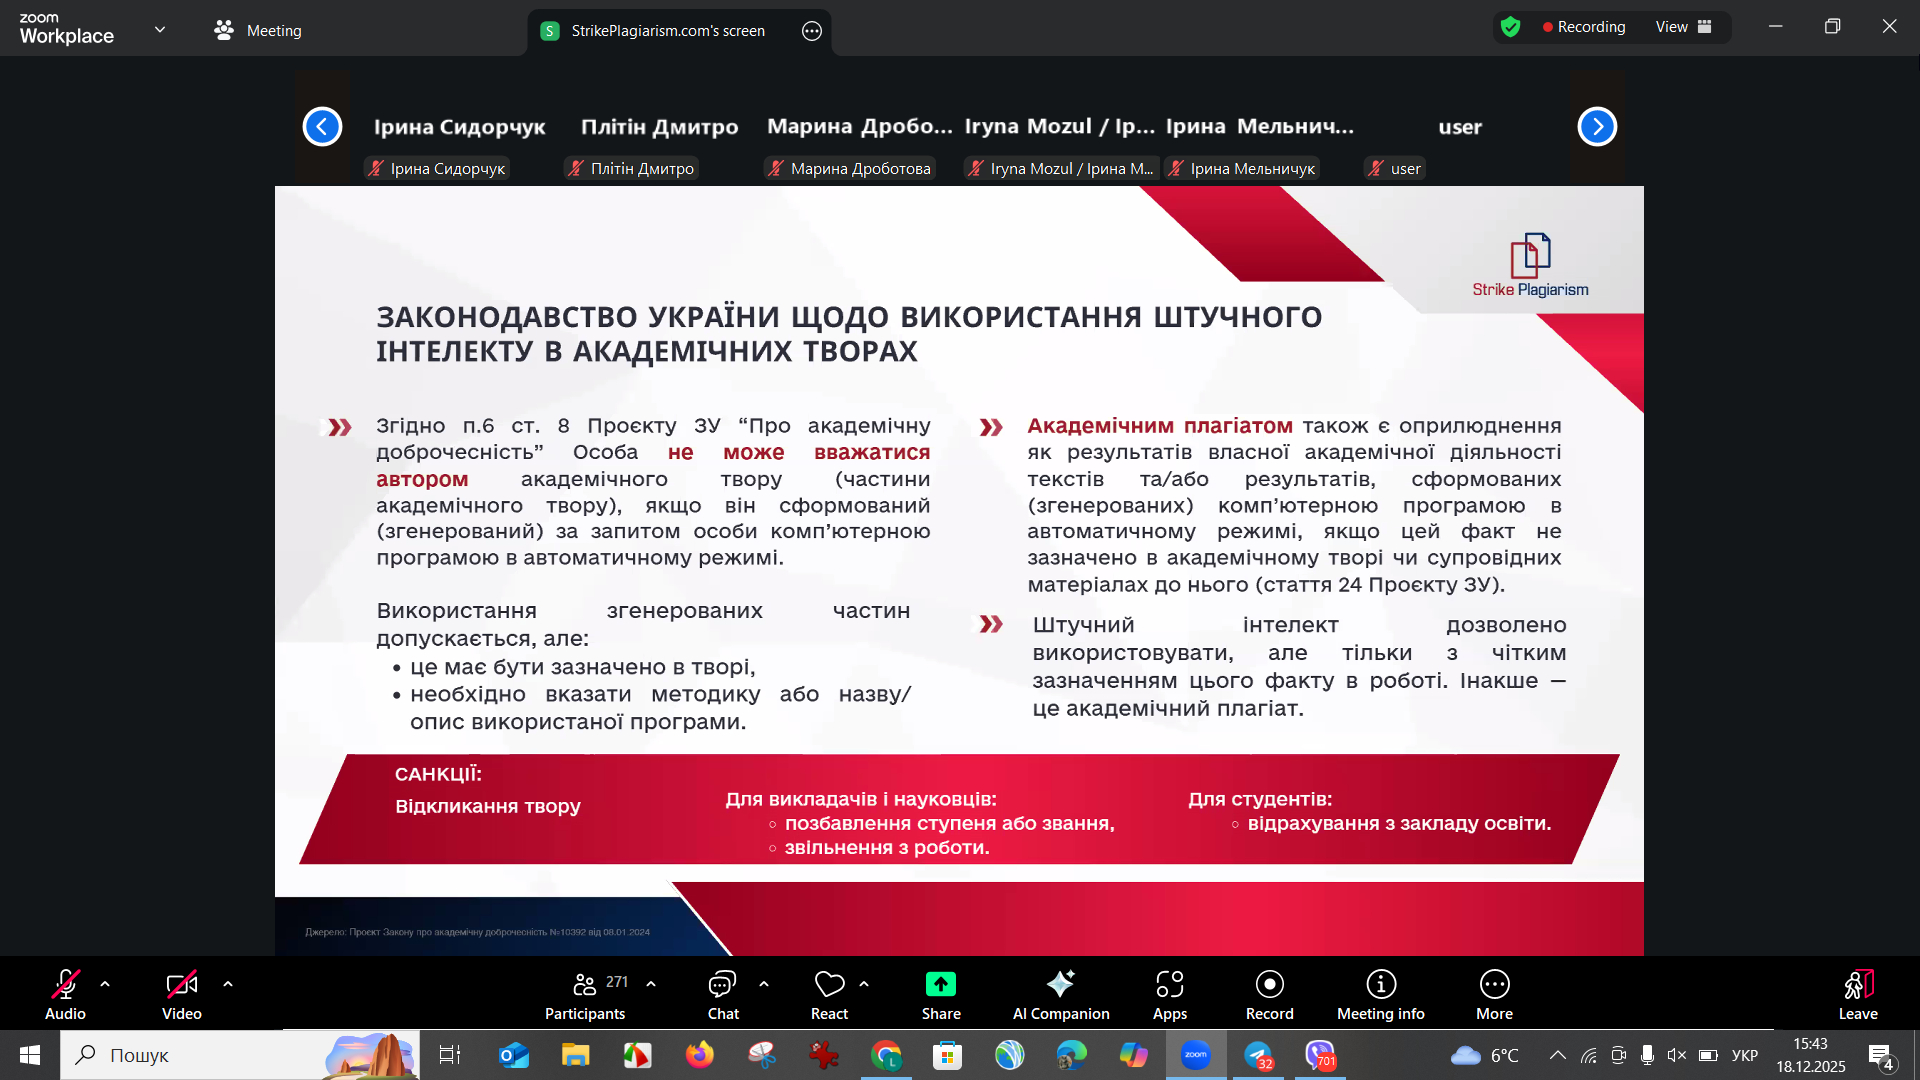Viewport: 1920px width, 1080px height.
Task: Start video with the Video toggle
Action: [181, 985]
